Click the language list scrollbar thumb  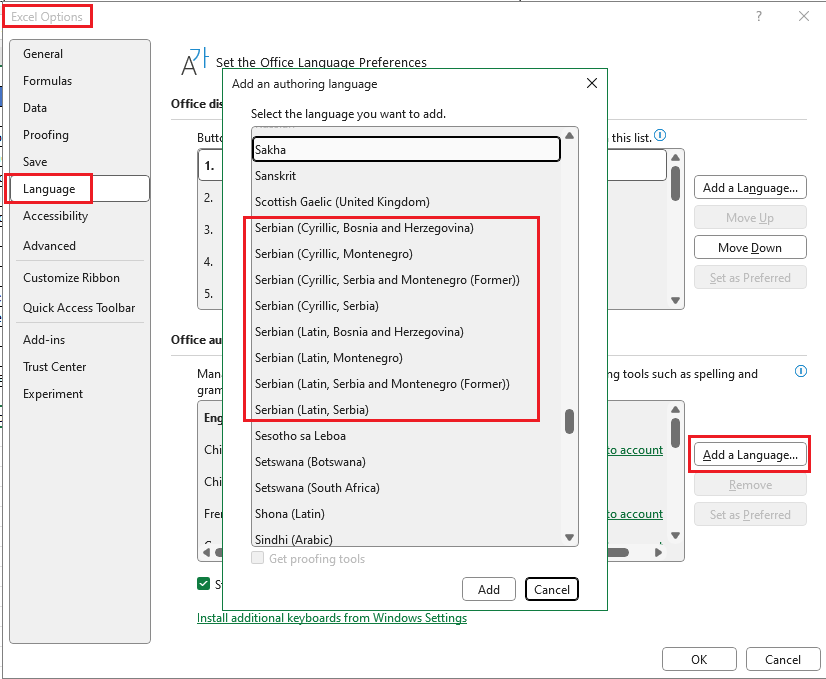[569, 421]
